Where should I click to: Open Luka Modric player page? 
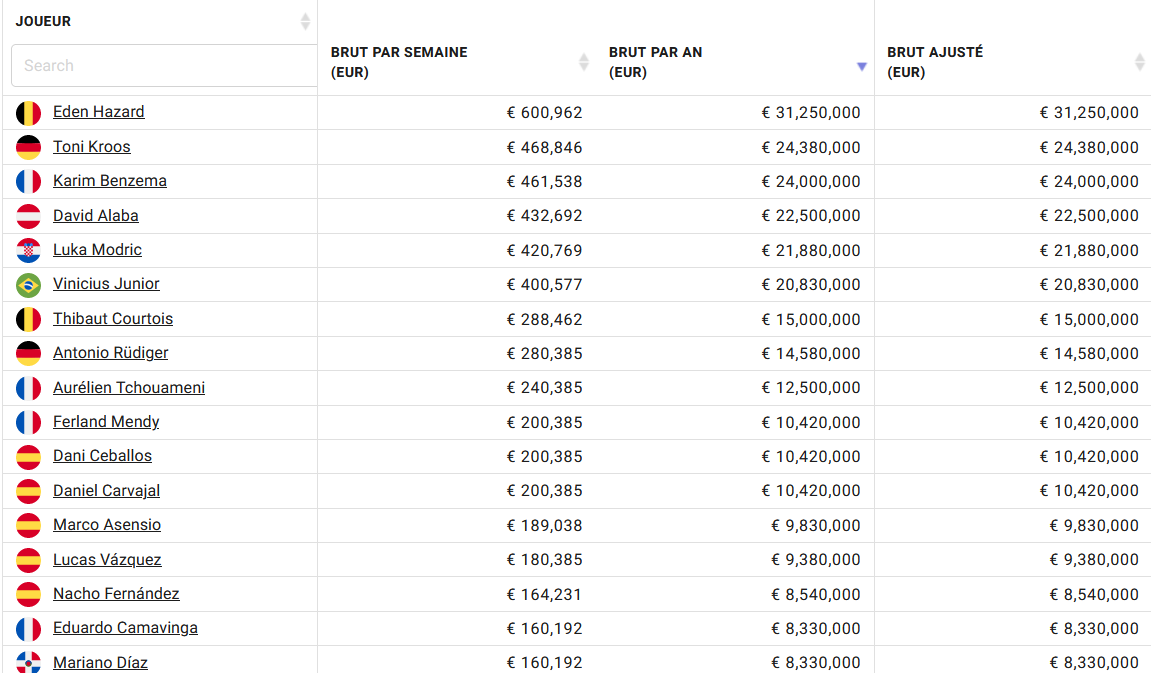point(97,250)
